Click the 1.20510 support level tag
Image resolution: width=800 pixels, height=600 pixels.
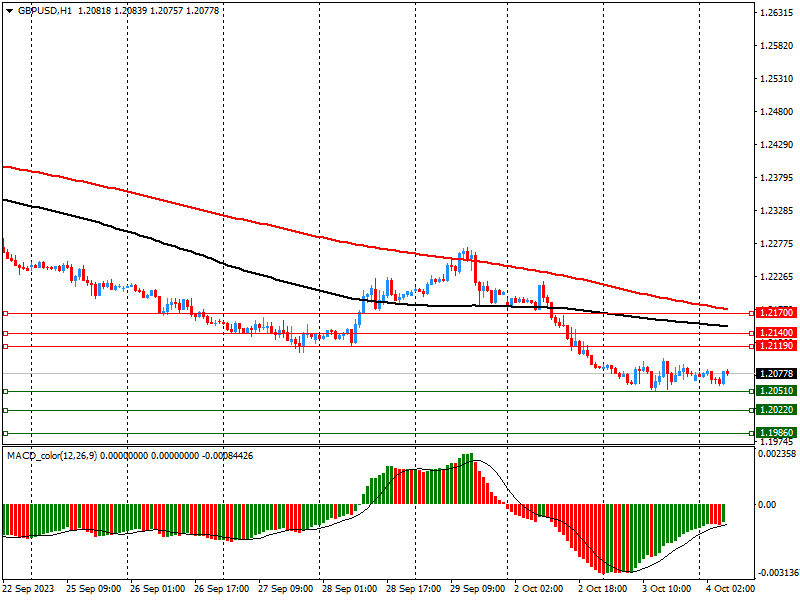776,391
